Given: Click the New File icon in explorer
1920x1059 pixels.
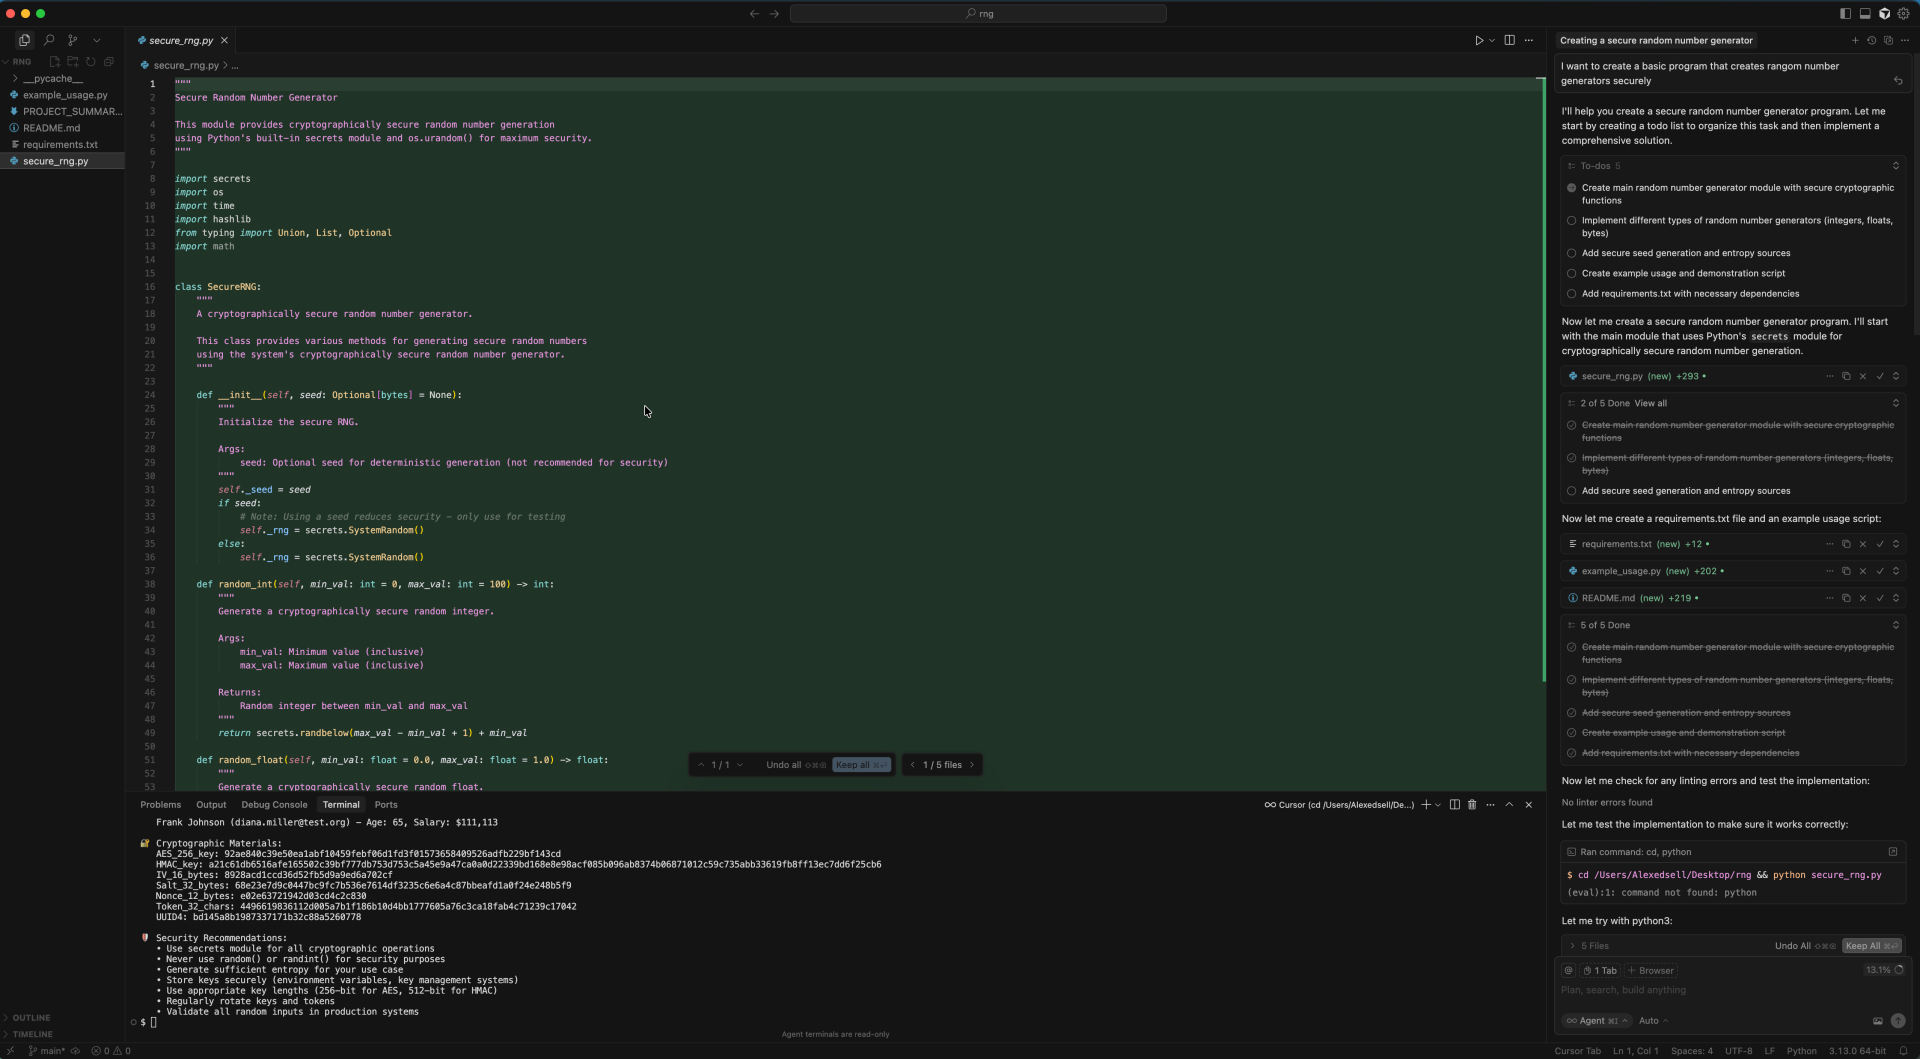Looking at the screenshot, I should [x=55, y=62].
